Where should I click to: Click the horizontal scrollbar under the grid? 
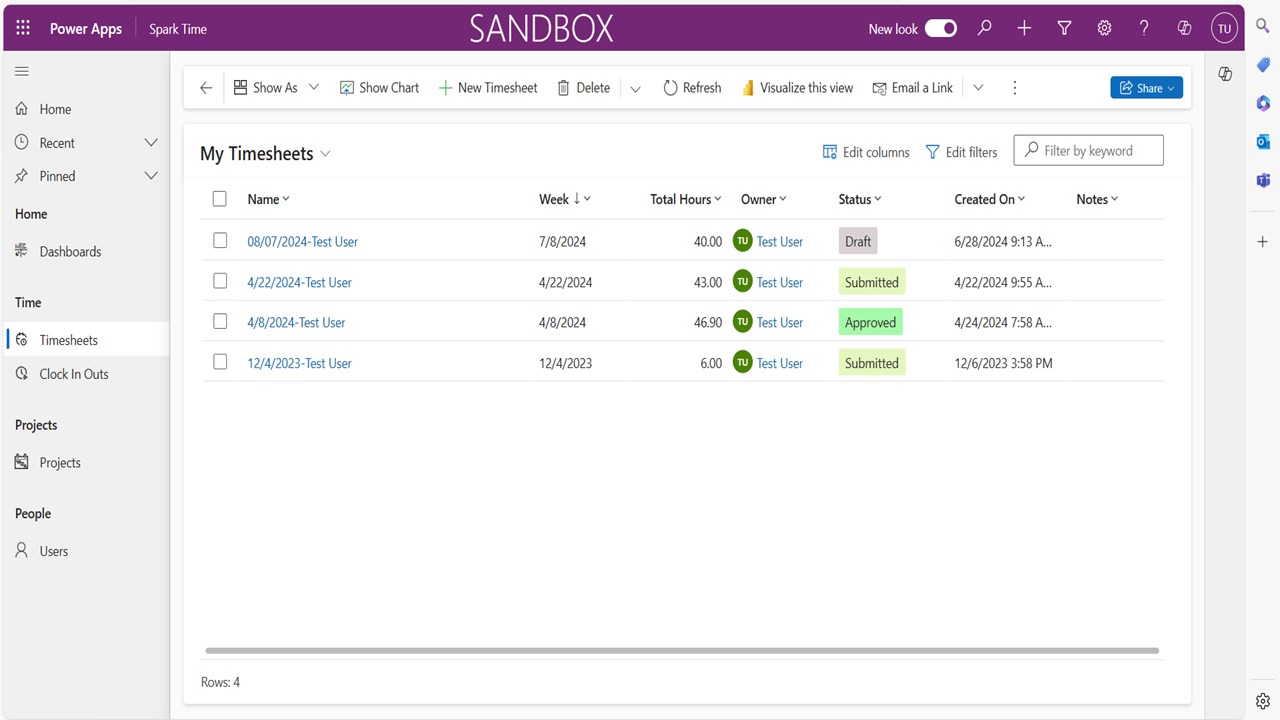coord(681,651)
